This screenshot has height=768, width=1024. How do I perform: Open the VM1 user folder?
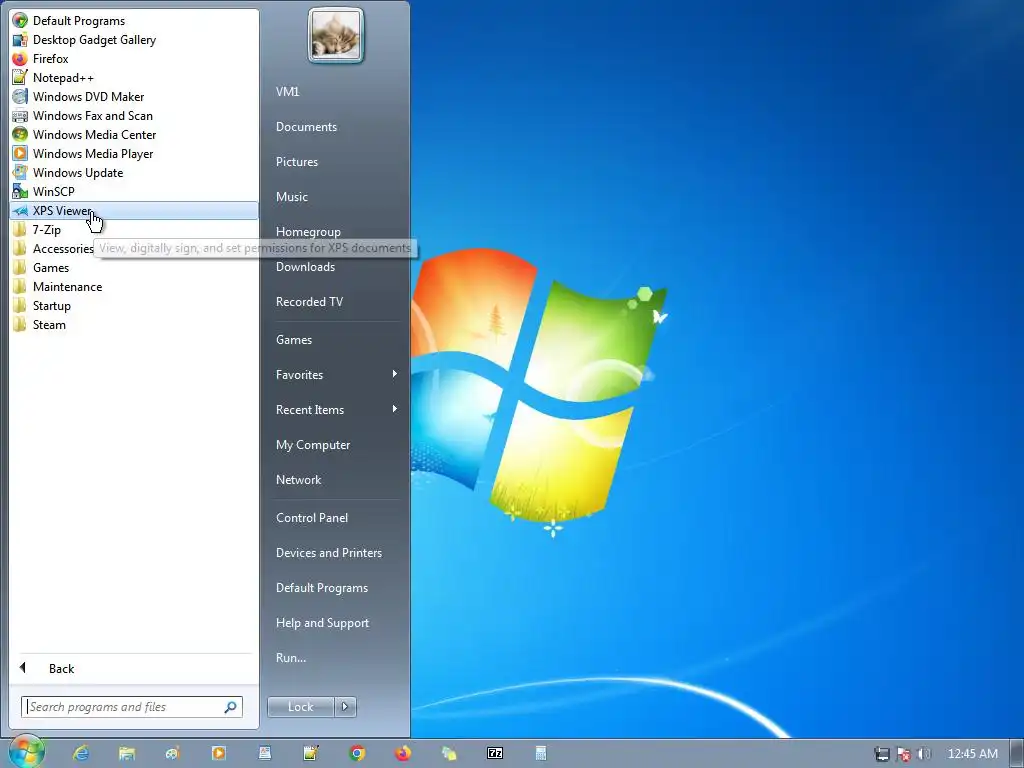(x=334, y=91)
